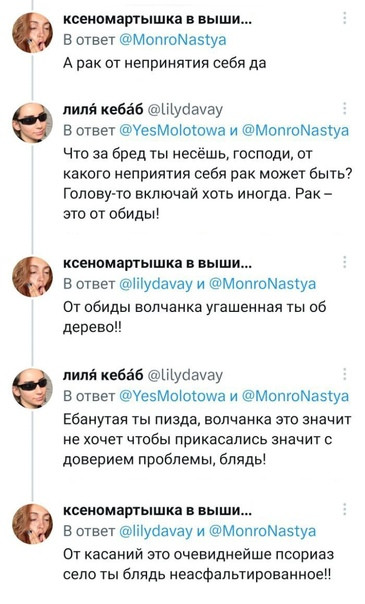Viewport: 365px width, 604px height.
Task: Open more menu on 'От обиды волчанка' tweet
Action: point(345,262)
